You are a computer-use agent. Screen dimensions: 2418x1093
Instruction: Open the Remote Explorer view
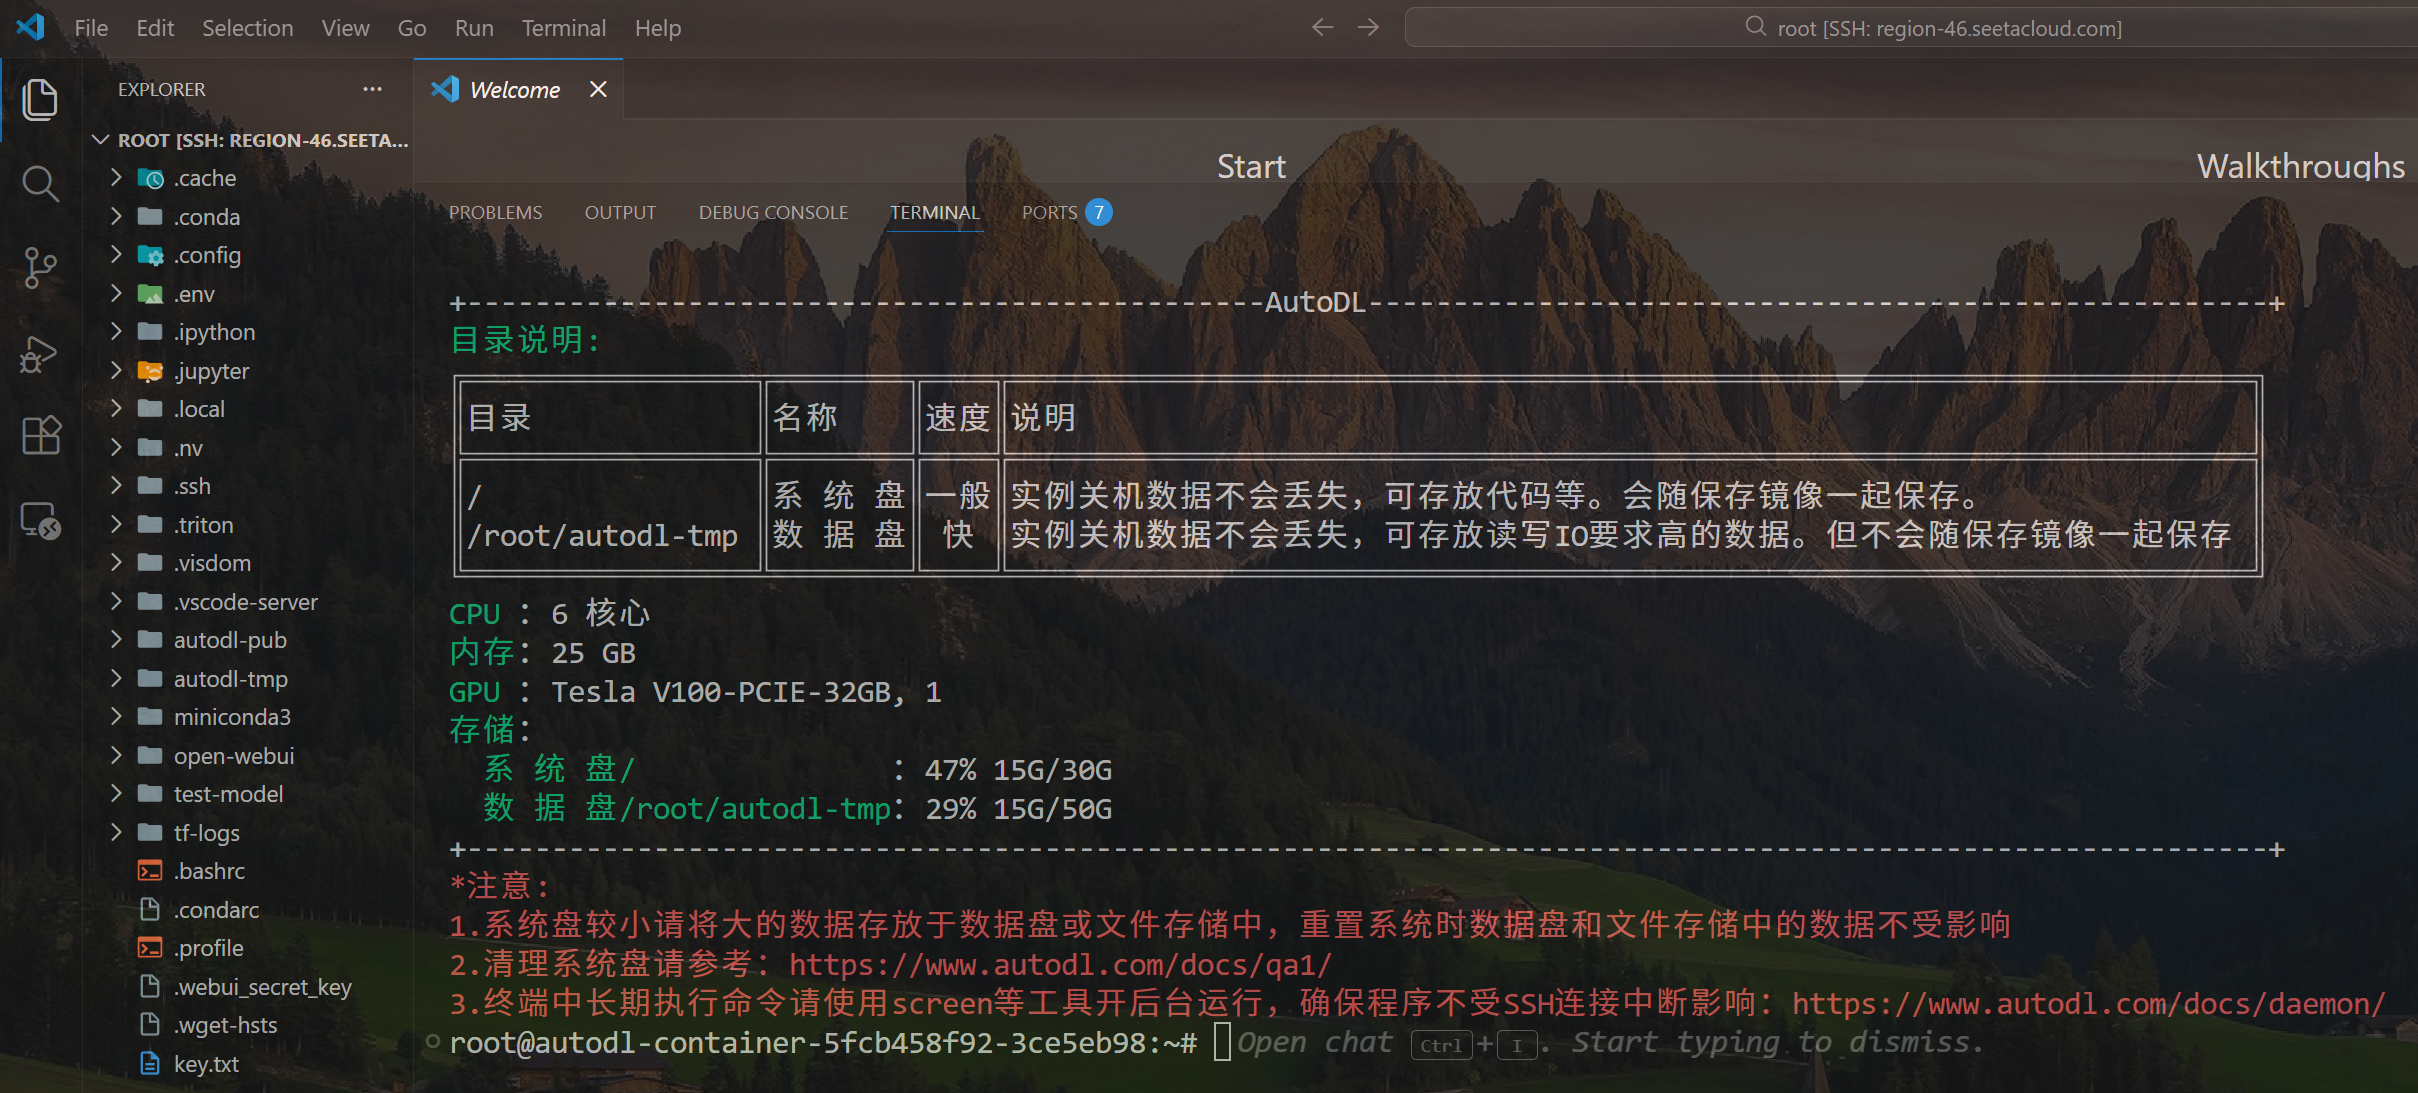(x=40, y=520)
